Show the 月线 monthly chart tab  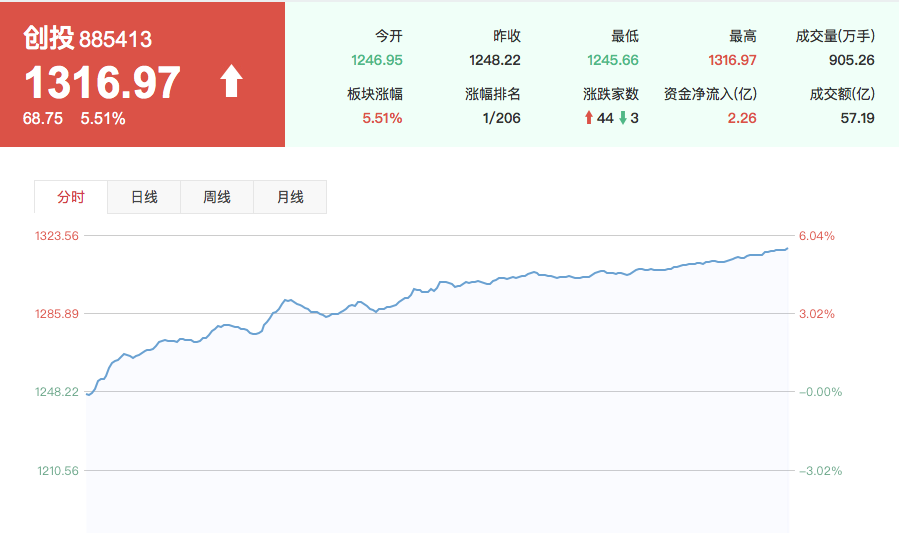[290, 197]
